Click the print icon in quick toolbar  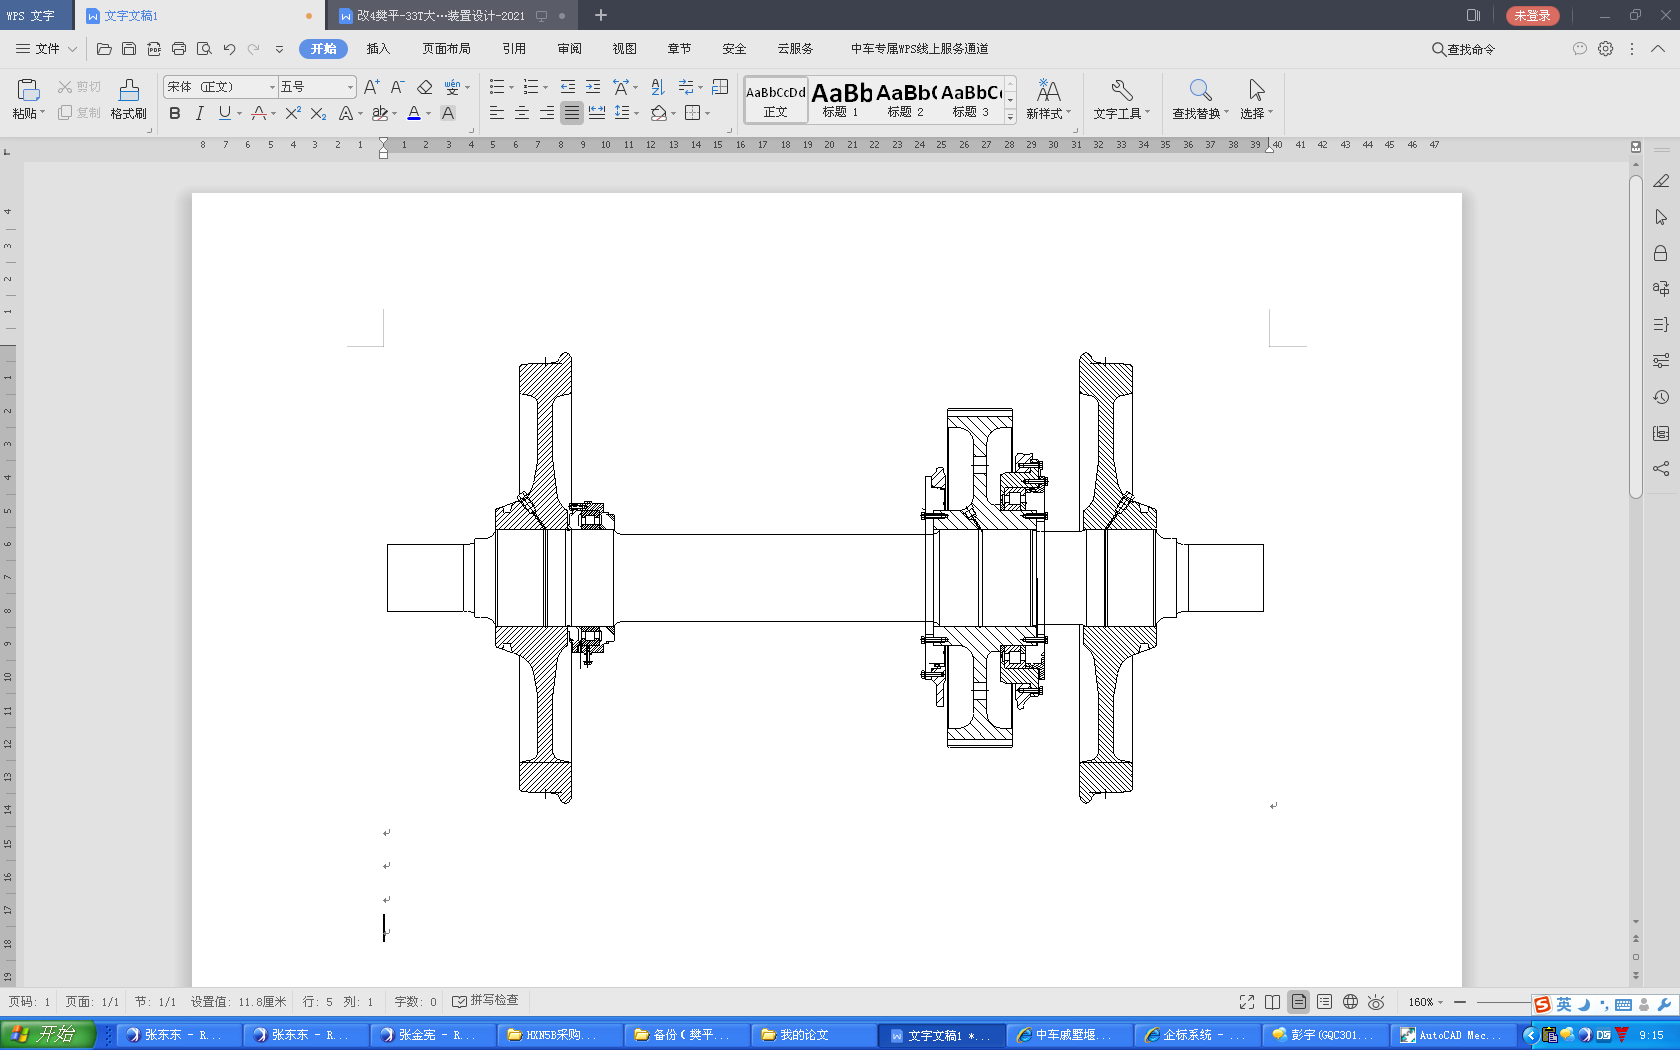coord(179,48)
